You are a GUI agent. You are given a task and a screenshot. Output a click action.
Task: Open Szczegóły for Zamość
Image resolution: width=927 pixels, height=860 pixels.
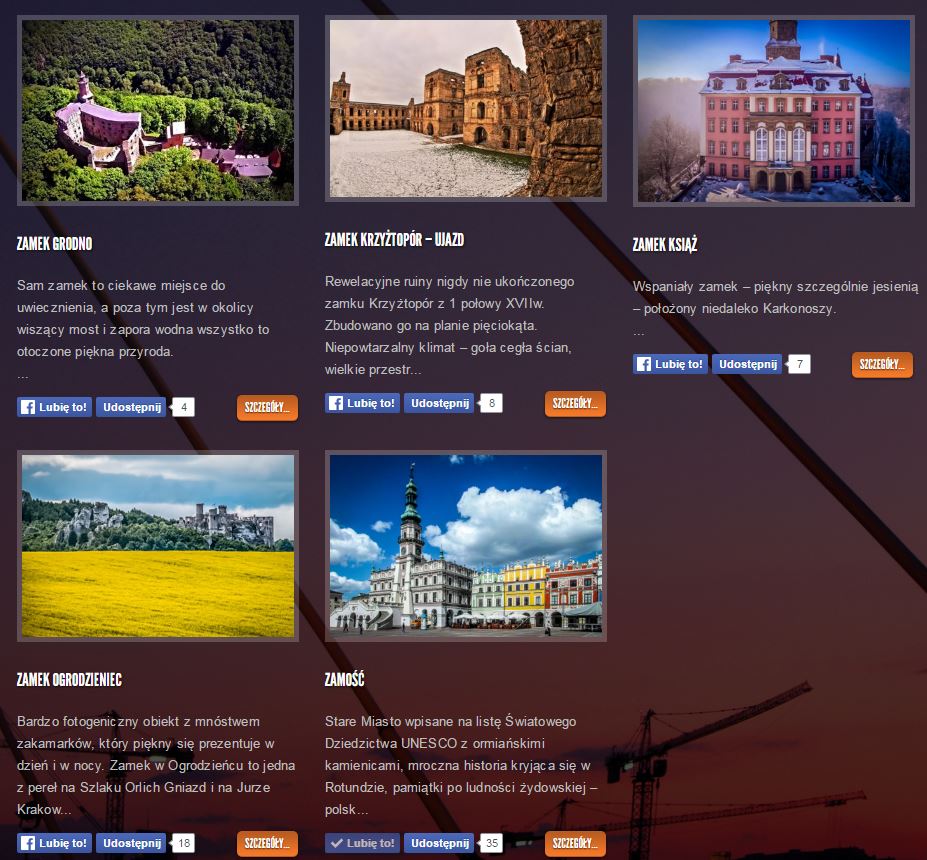[575, 843]
